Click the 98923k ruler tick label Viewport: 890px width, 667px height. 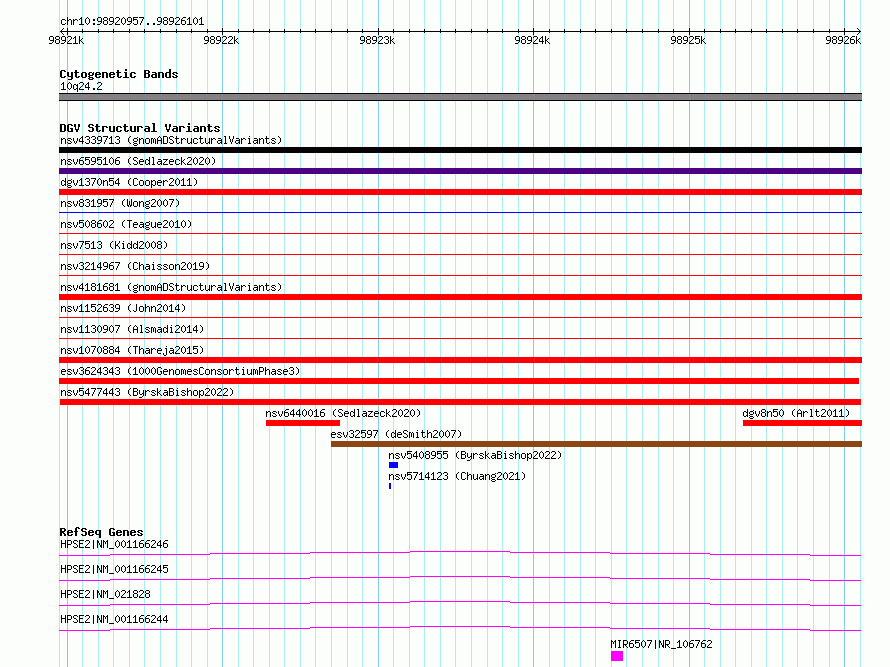[x=377, y=40]
